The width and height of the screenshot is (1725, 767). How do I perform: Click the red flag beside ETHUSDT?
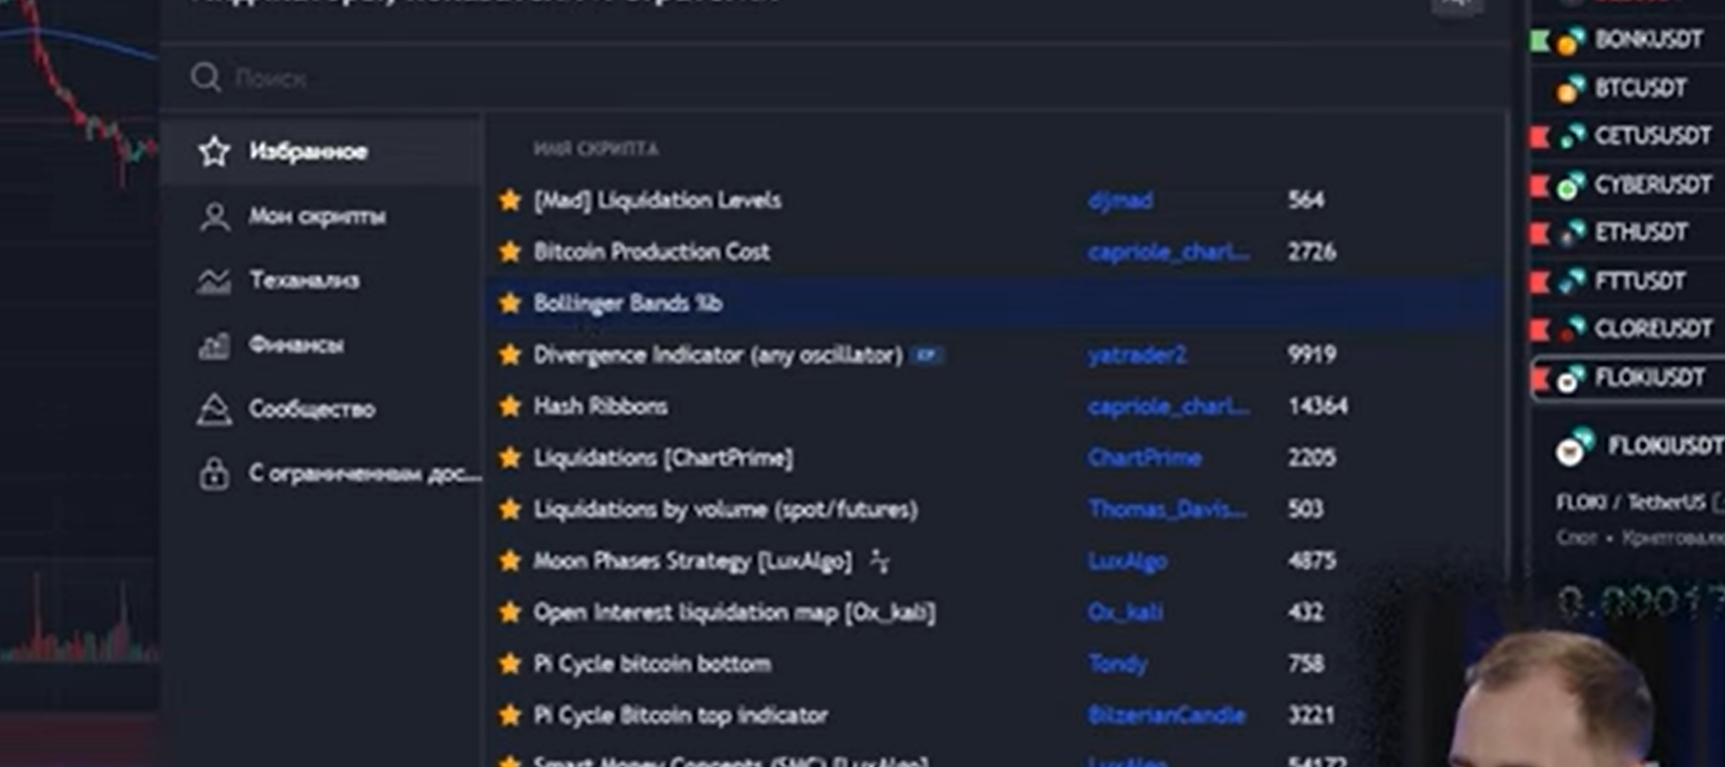point(1540,233)
